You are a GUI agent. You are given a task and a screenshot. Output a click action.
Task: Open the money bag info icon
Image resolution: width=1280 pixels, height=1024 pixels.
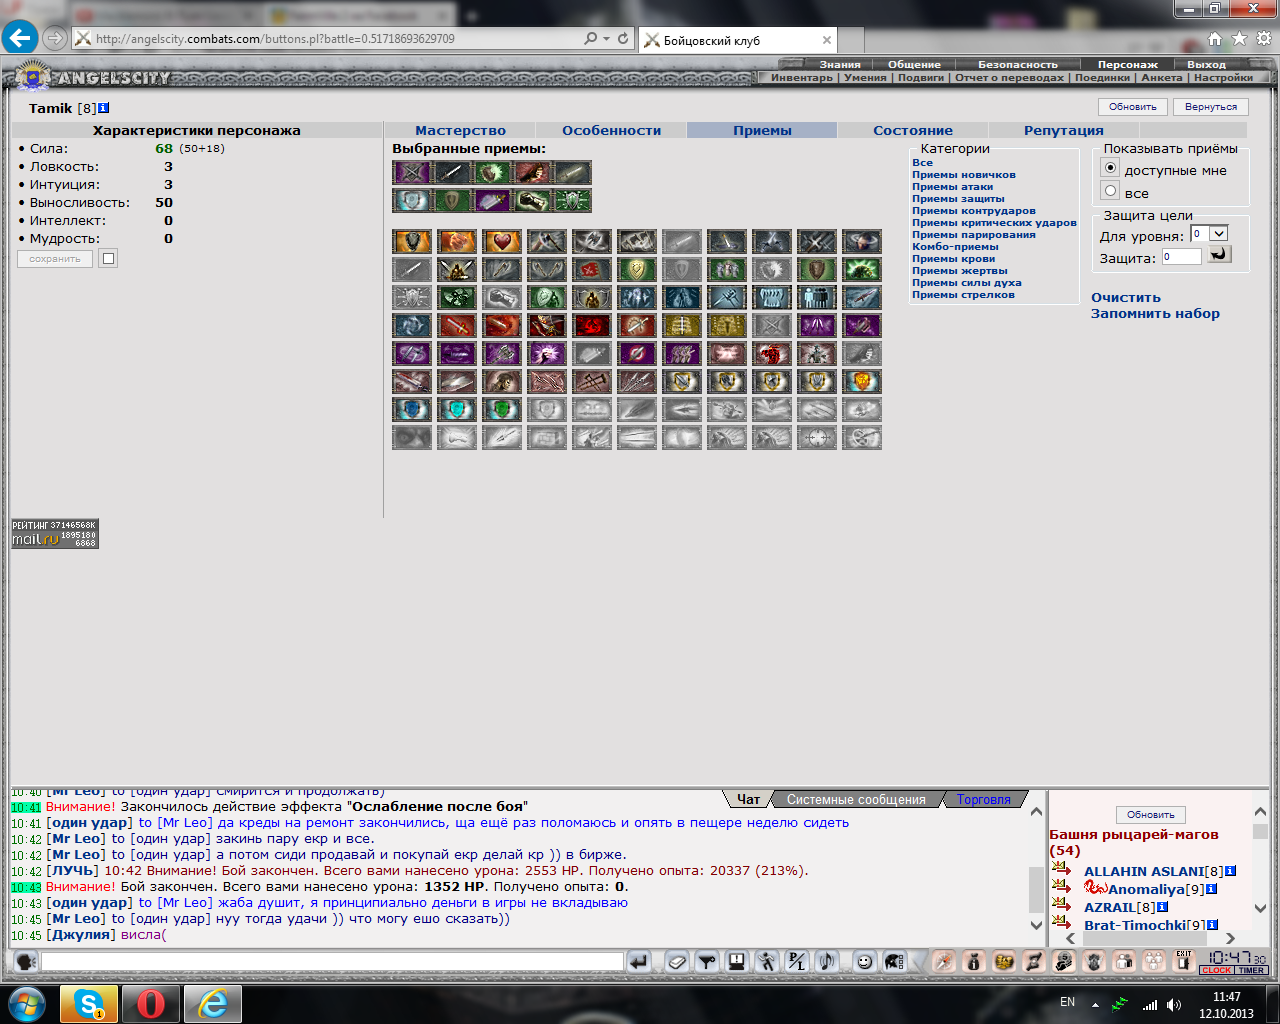pyautogui.click(x=973, y=962)
